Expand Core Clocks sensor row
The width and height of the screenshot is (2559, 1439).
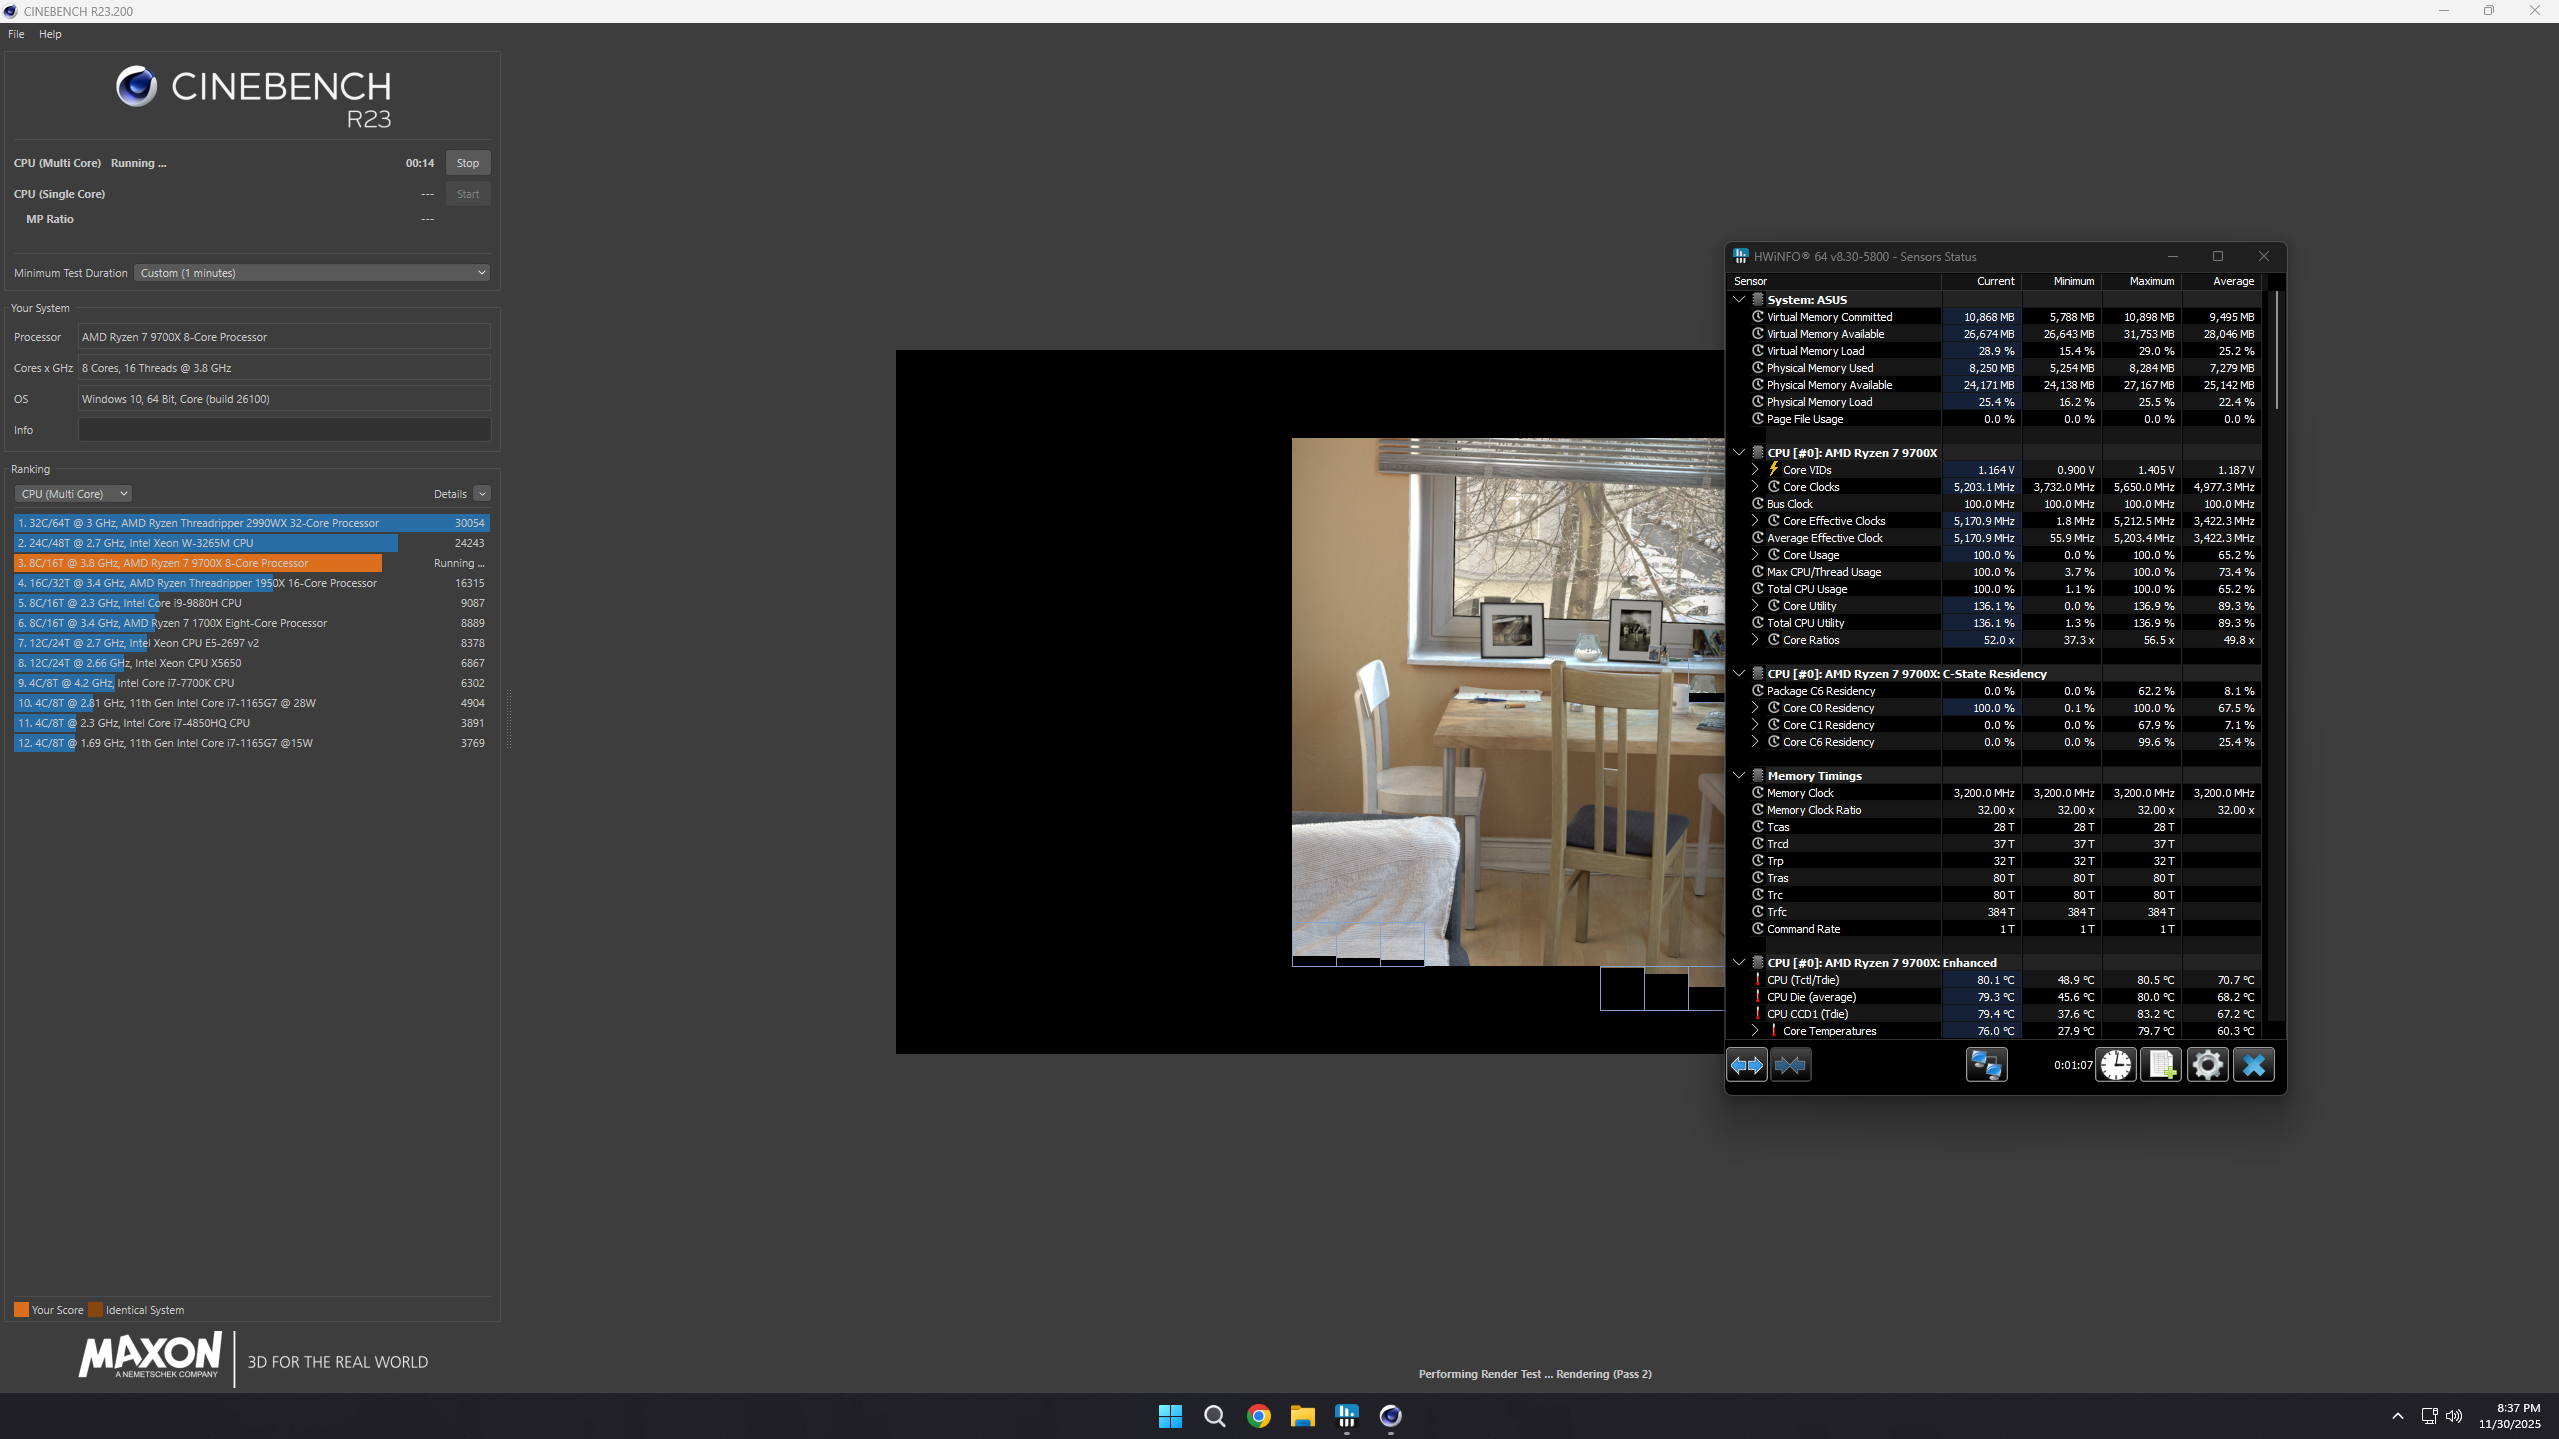[x=1755, y=487]
